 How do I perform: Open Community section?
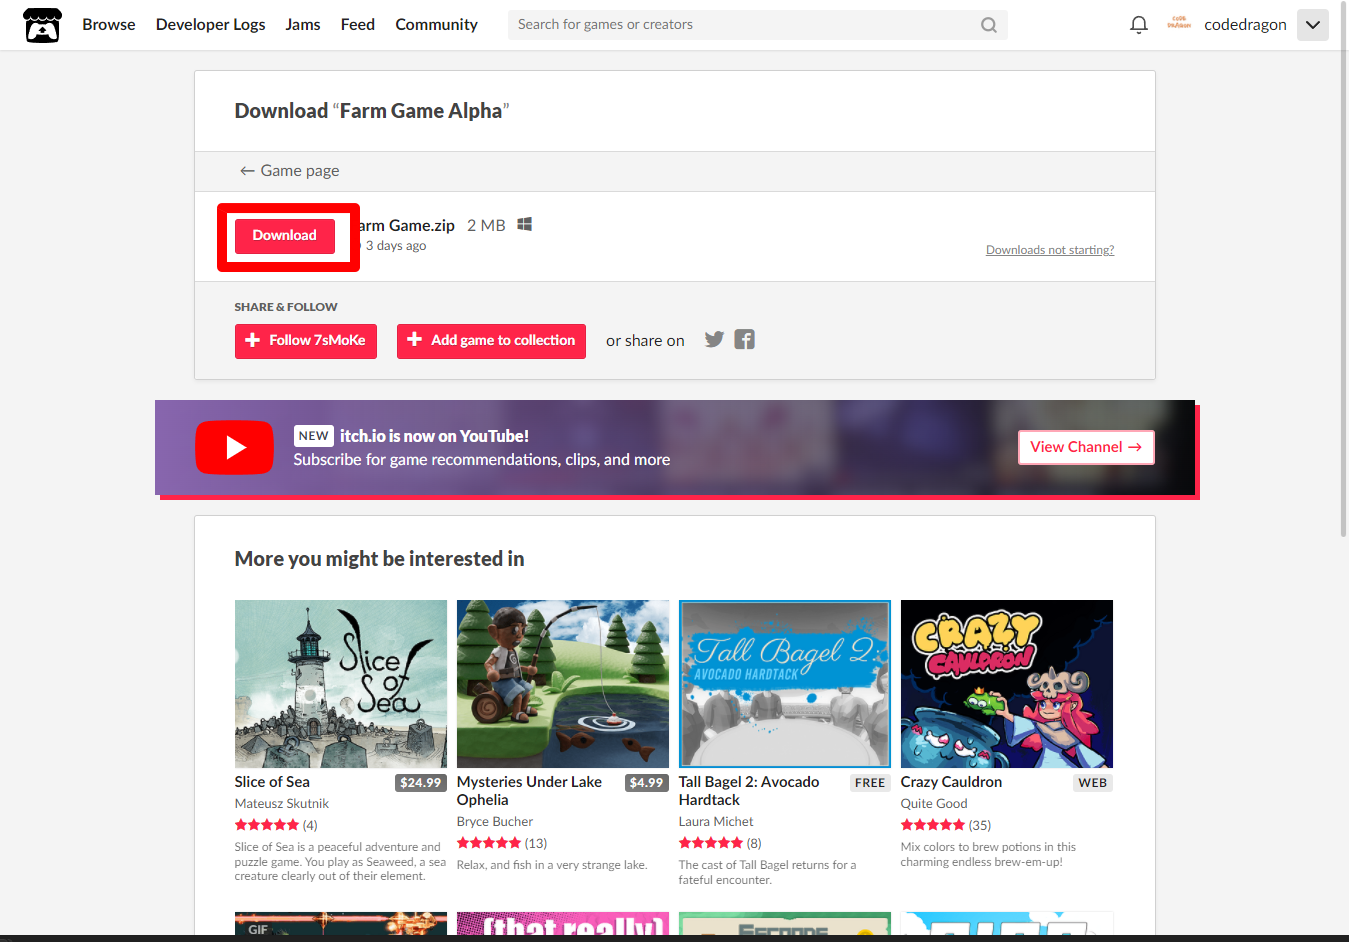[x=436, y=25]
